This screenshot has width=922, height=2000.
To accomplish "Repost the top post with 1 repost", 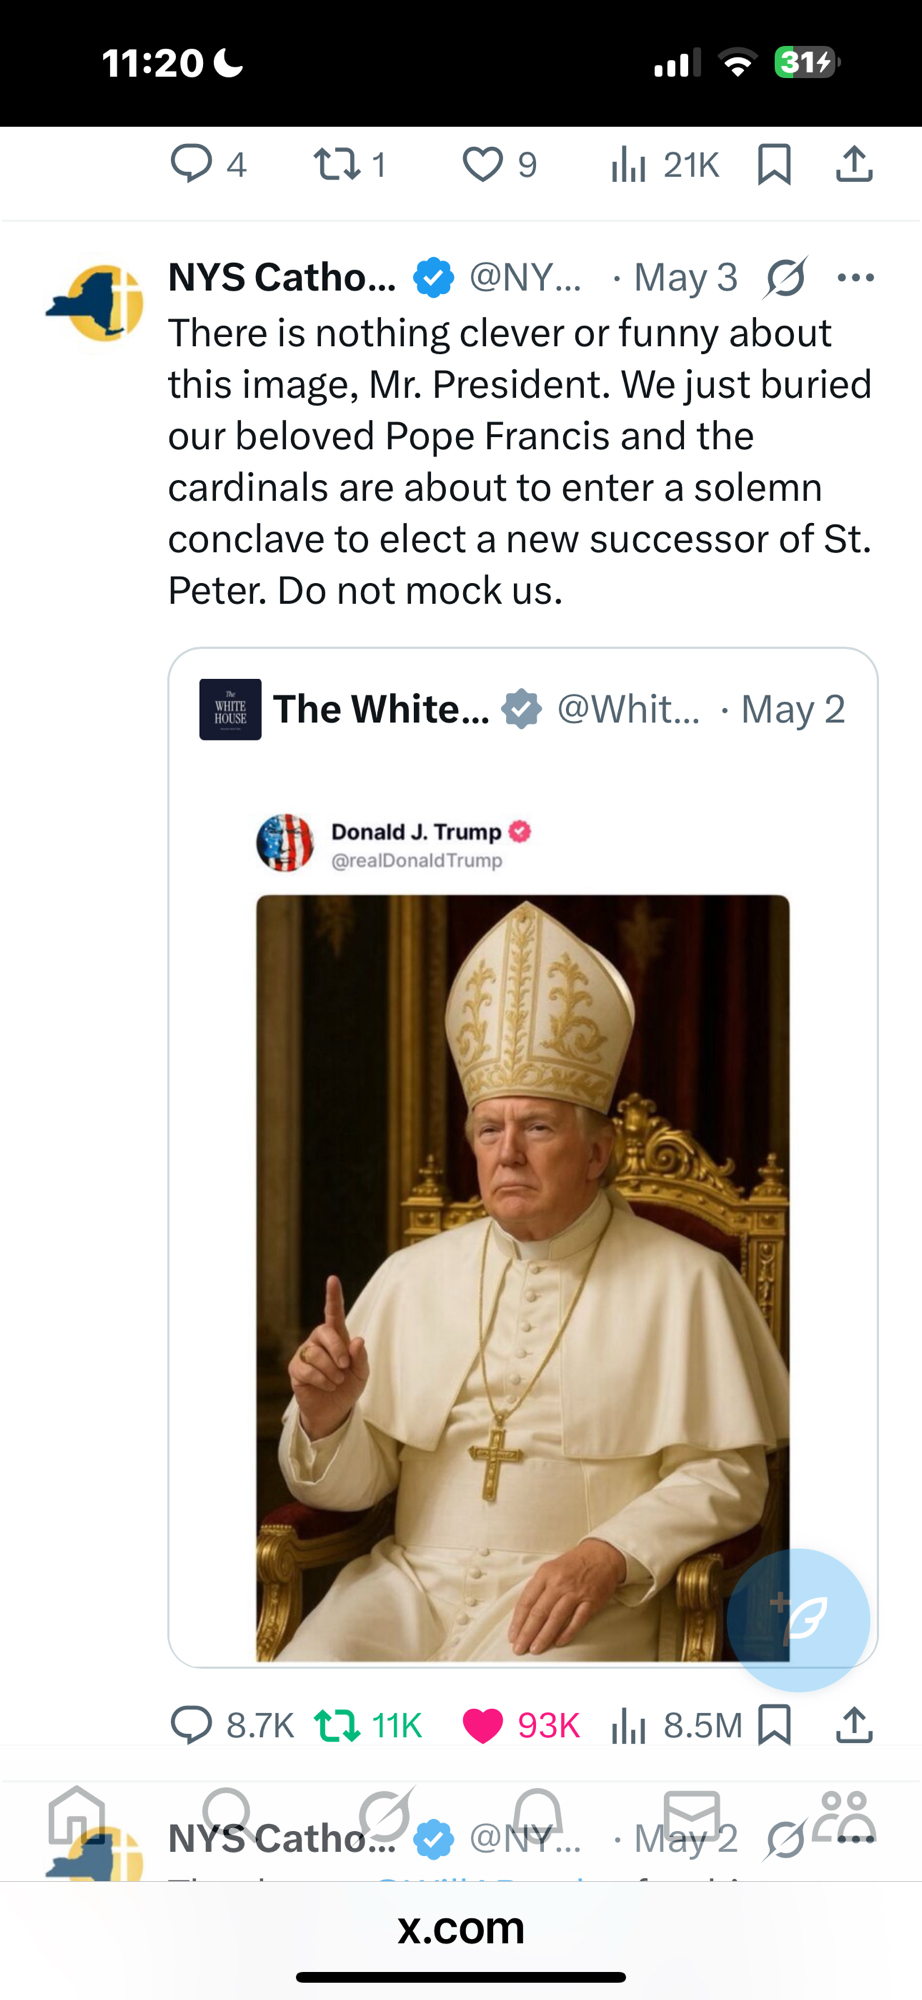I will pos(337,163).
